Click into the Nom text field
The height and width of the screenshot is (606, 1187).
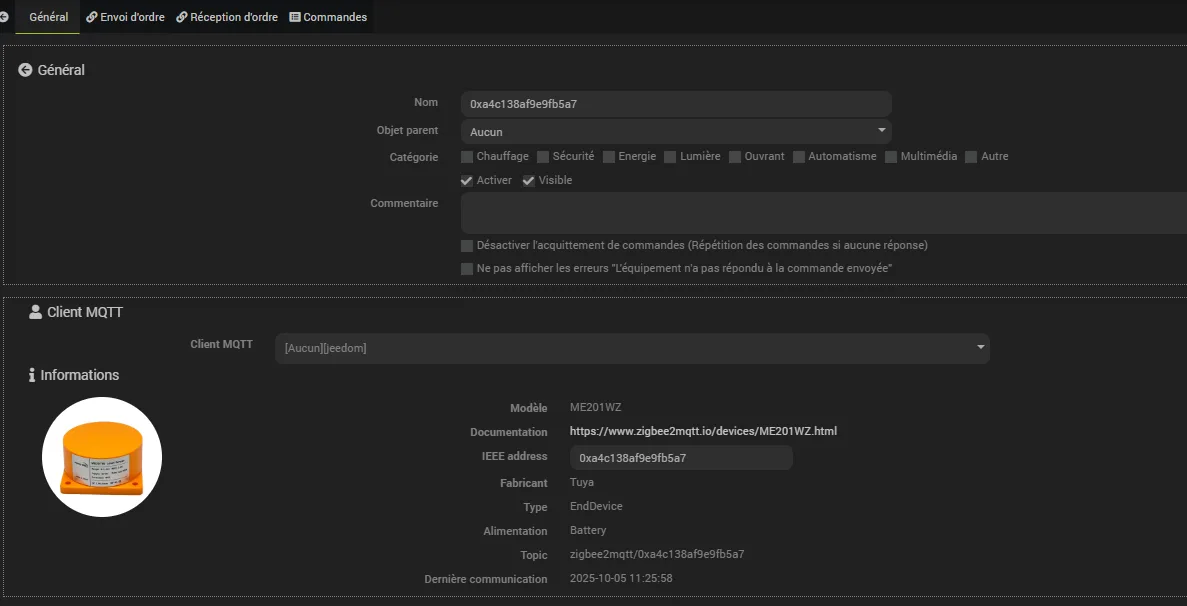pyautogui.click(x=676, y=104)
